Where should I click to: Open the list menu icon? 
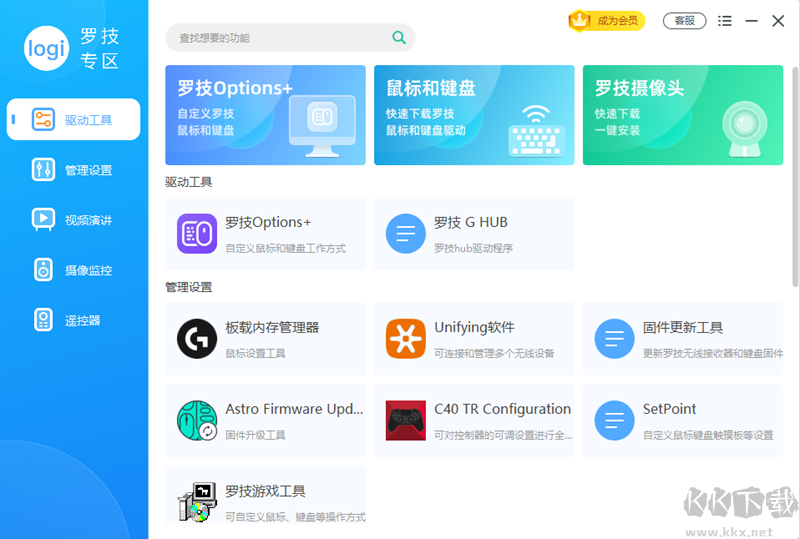[x=724, y=21]
